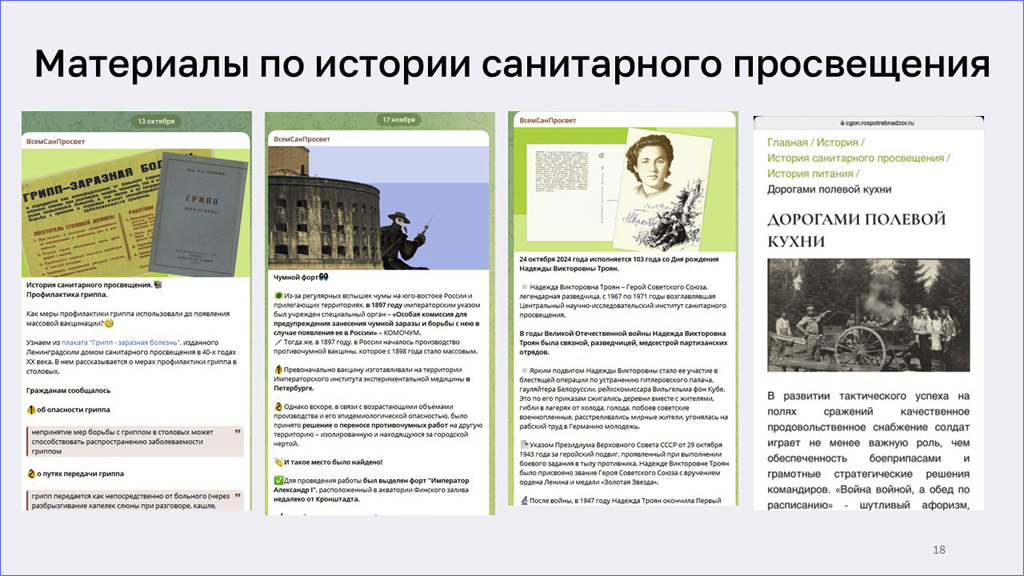Viewport: 1024px width, 576px height.
Task: Open the "Главная" breadcrumb link
Action: click(787, 143)
